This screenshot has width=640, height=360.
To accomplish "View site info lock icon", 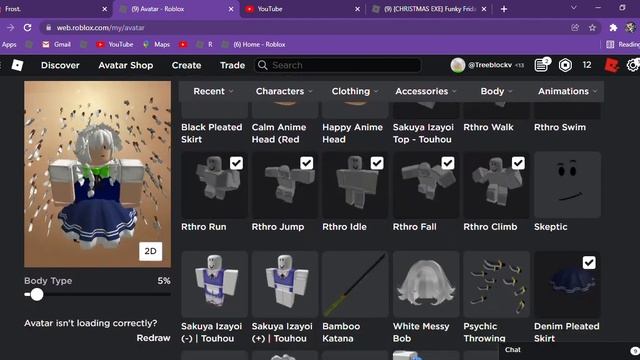I will coord(49,28).
